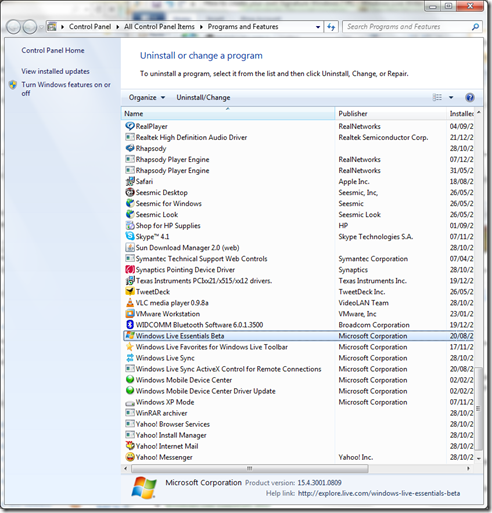Select Yahoo! Browser Services entry
Viewport: 492px width, 513px height.
click(x=299, y=424)
